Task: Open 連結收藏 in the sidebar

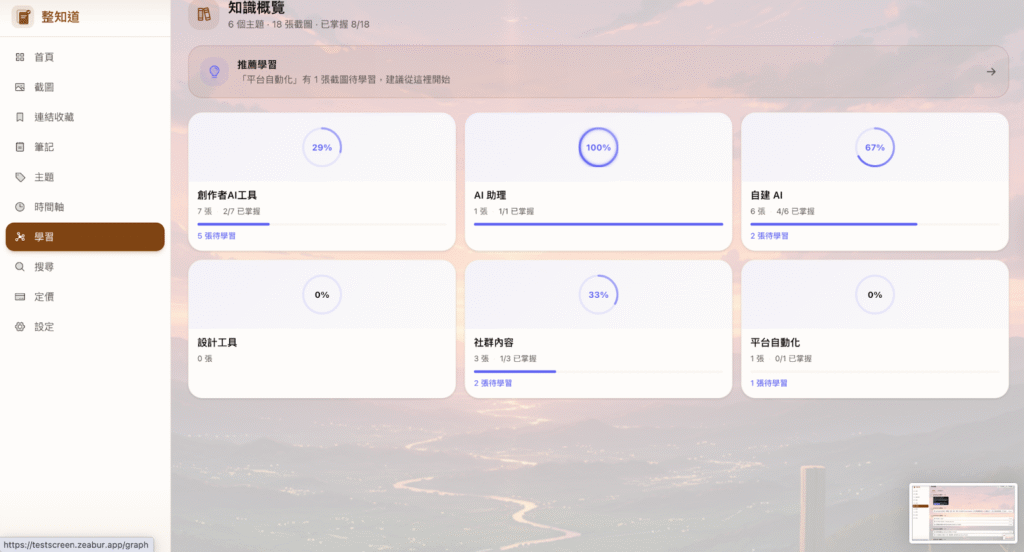Action: (x=85, y=117)
